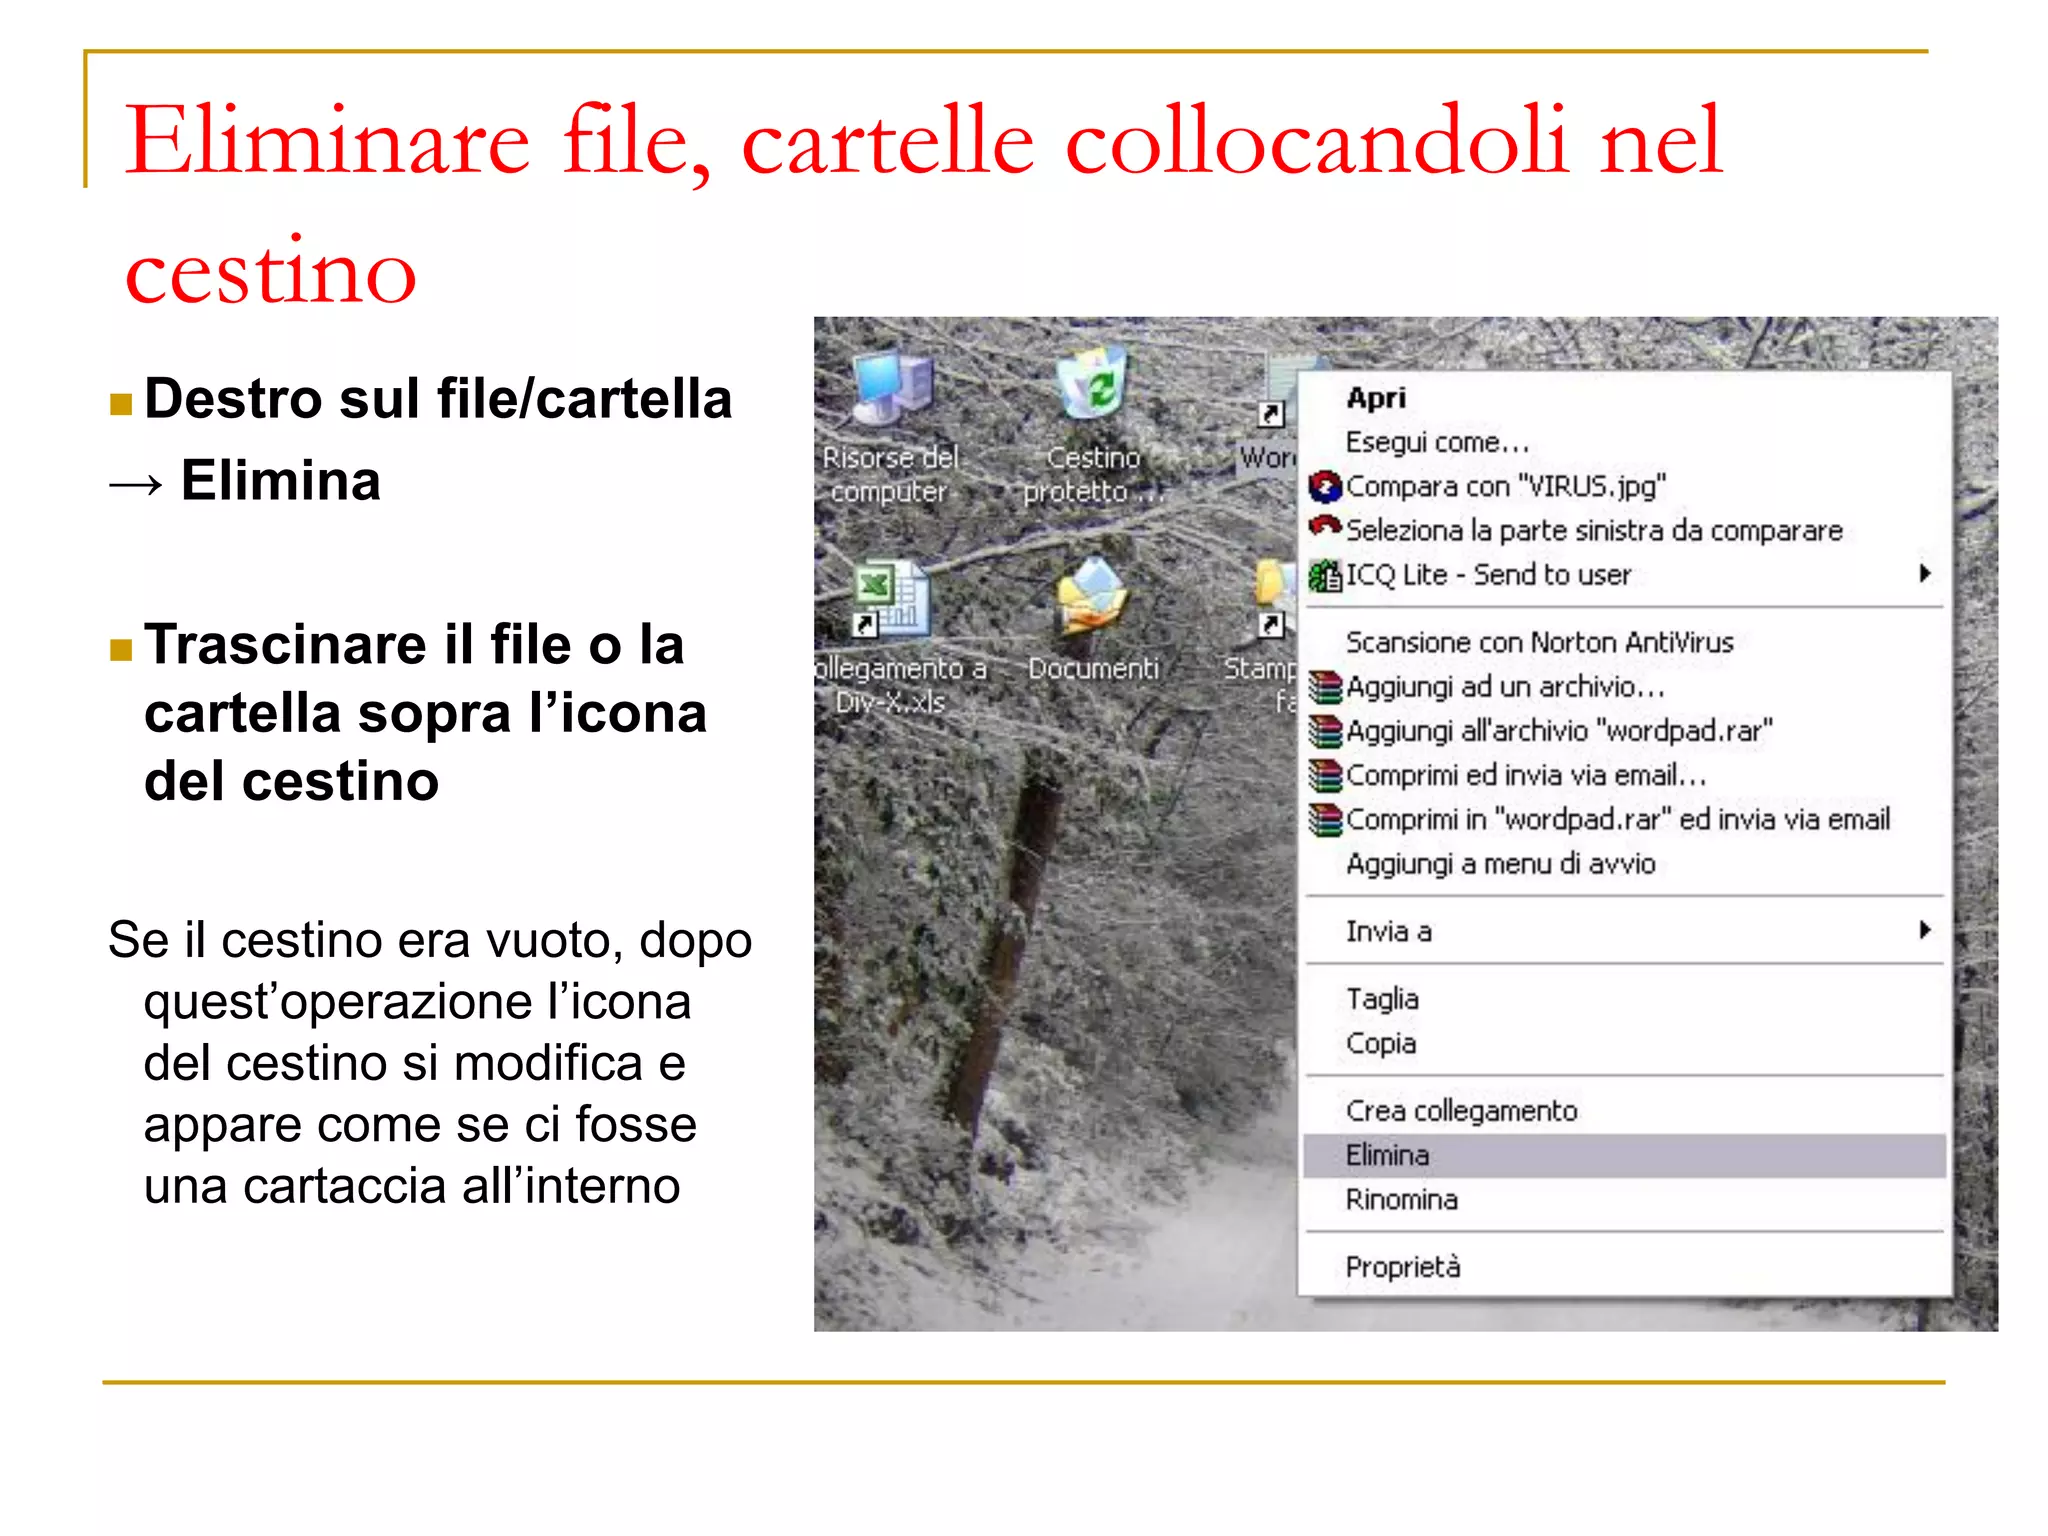
Task: Open Proprietà at the menu bottom
Action: click(1625, 1267)
